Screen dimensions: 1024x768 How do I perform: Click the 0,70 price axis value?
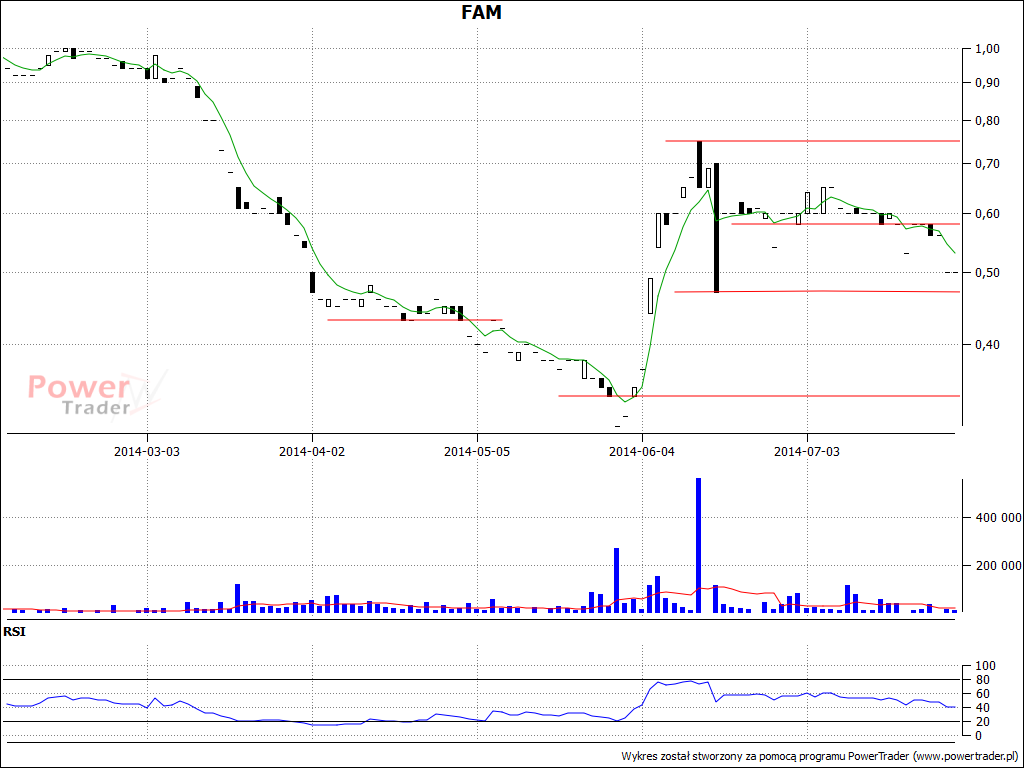986,164
